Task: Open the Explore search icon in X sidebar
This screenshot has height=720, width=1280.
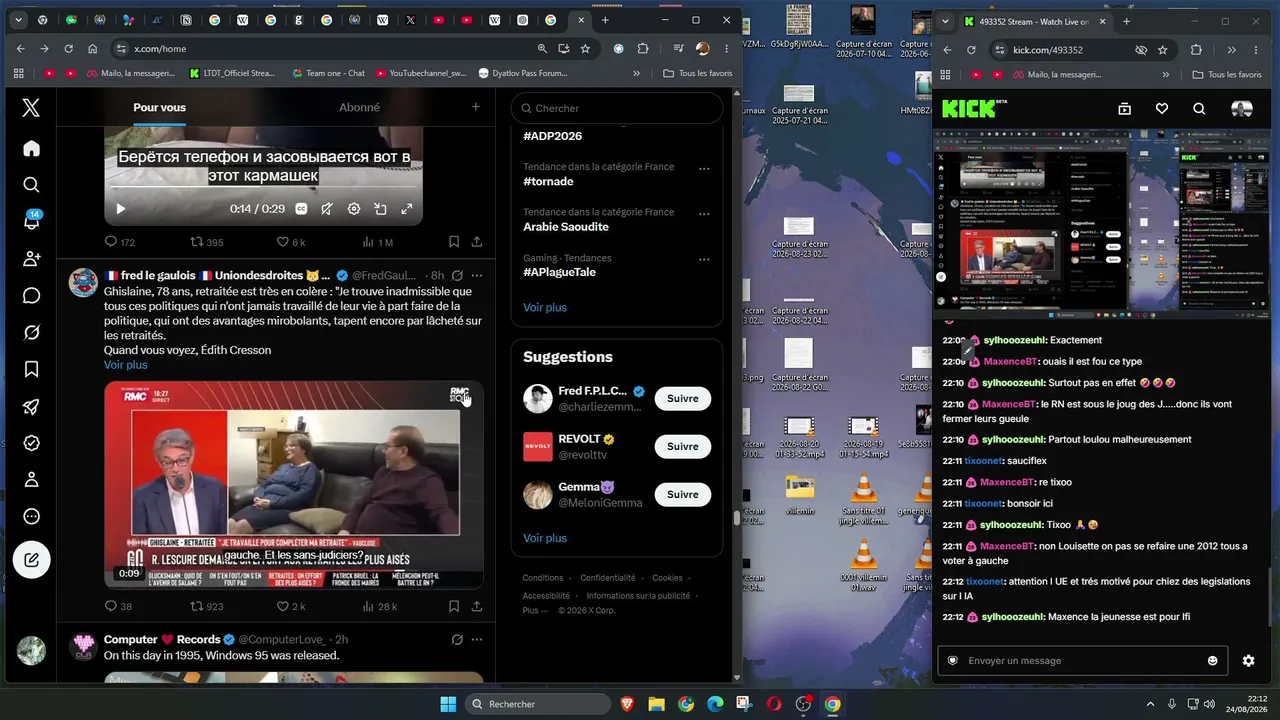Action: click(x=31, y=185)
